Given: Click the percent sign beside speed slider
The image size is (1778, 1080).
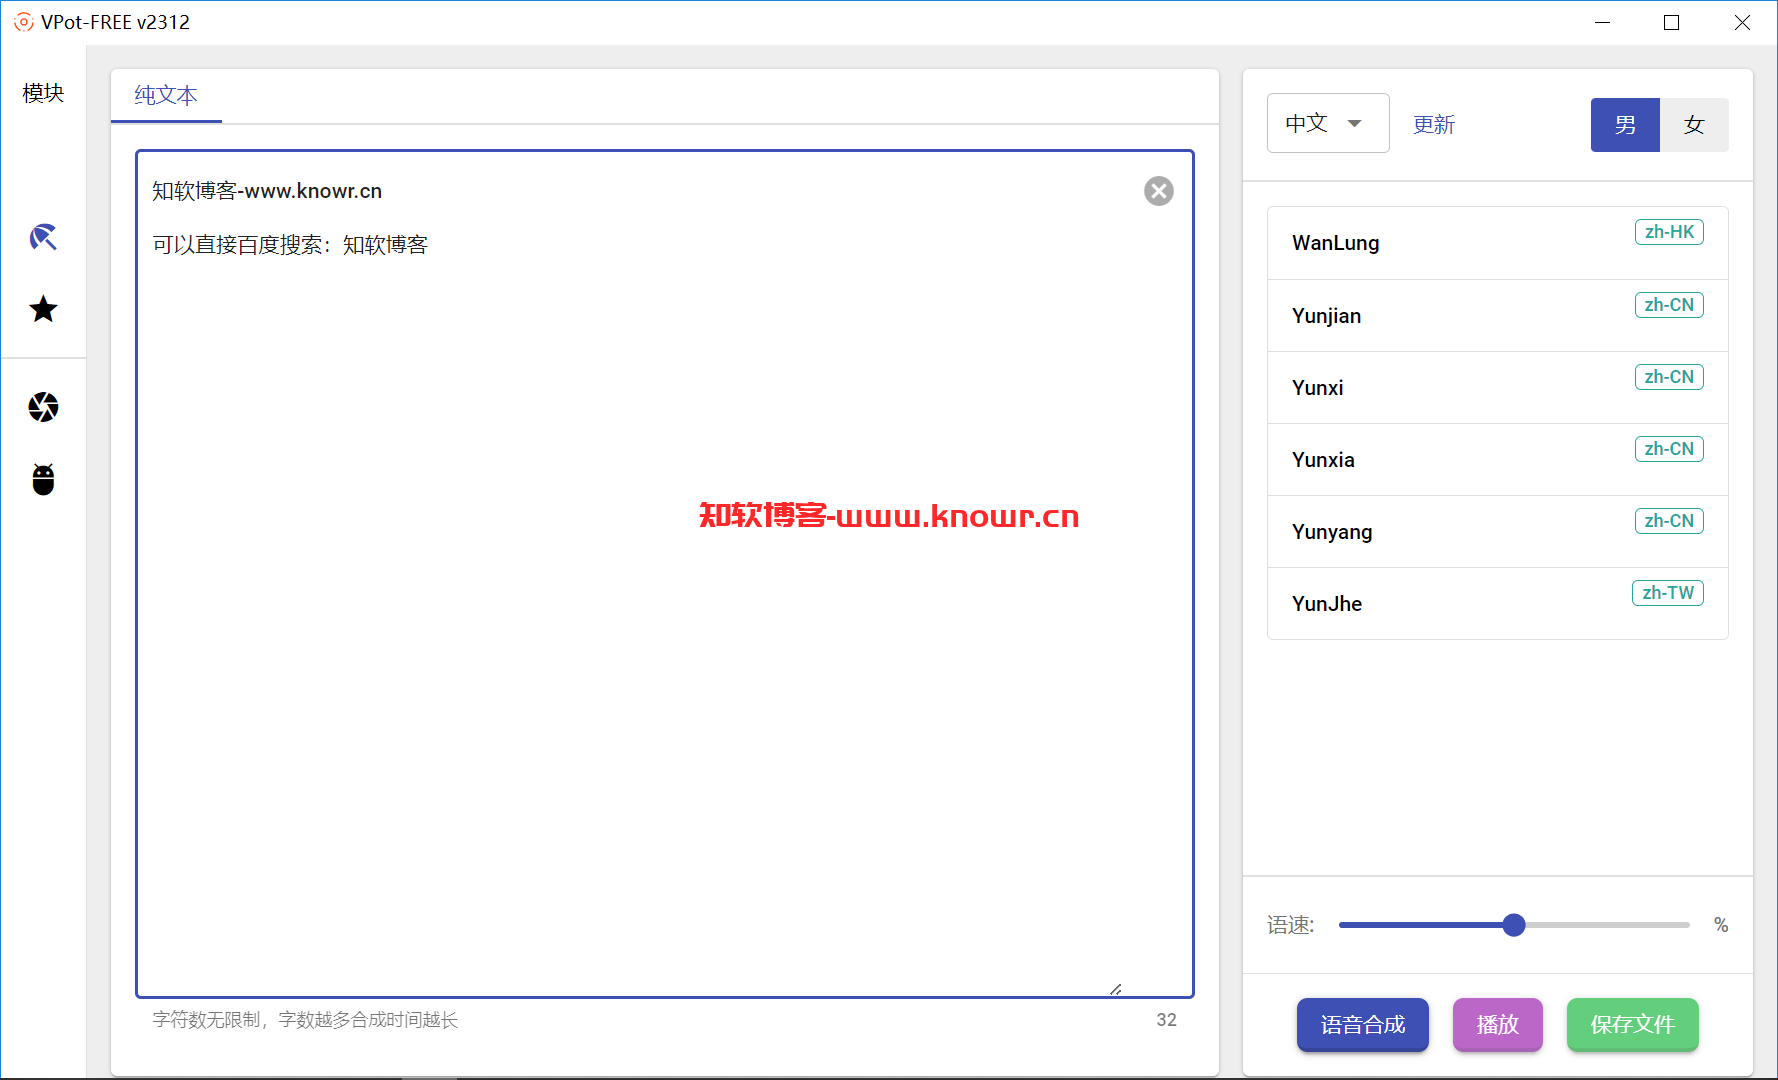Looking at the screenshot, I should (x=1721, y=925).
